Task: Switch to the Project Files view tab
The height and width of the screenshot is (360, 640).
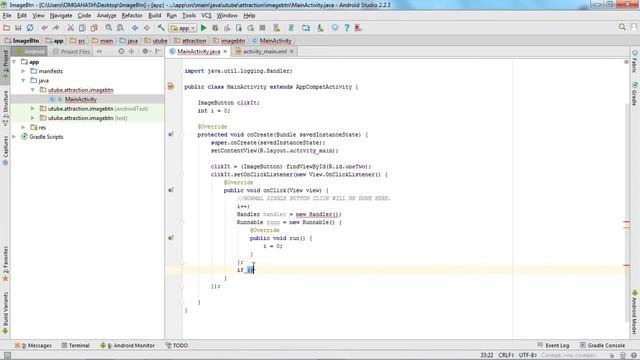Action: pyautogui.click(x=71, y=51)
